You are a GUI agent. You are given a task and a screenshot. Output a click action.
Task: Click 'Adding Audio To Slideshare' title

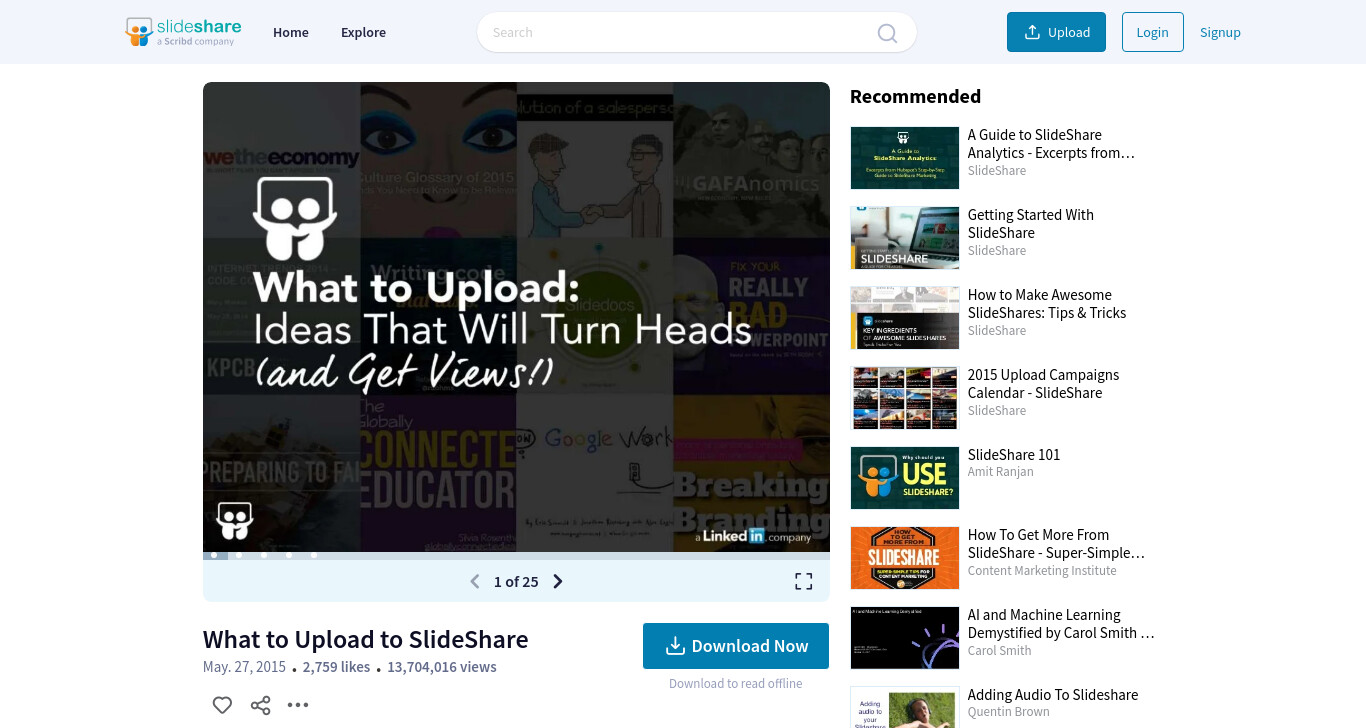pos(1053,695)
